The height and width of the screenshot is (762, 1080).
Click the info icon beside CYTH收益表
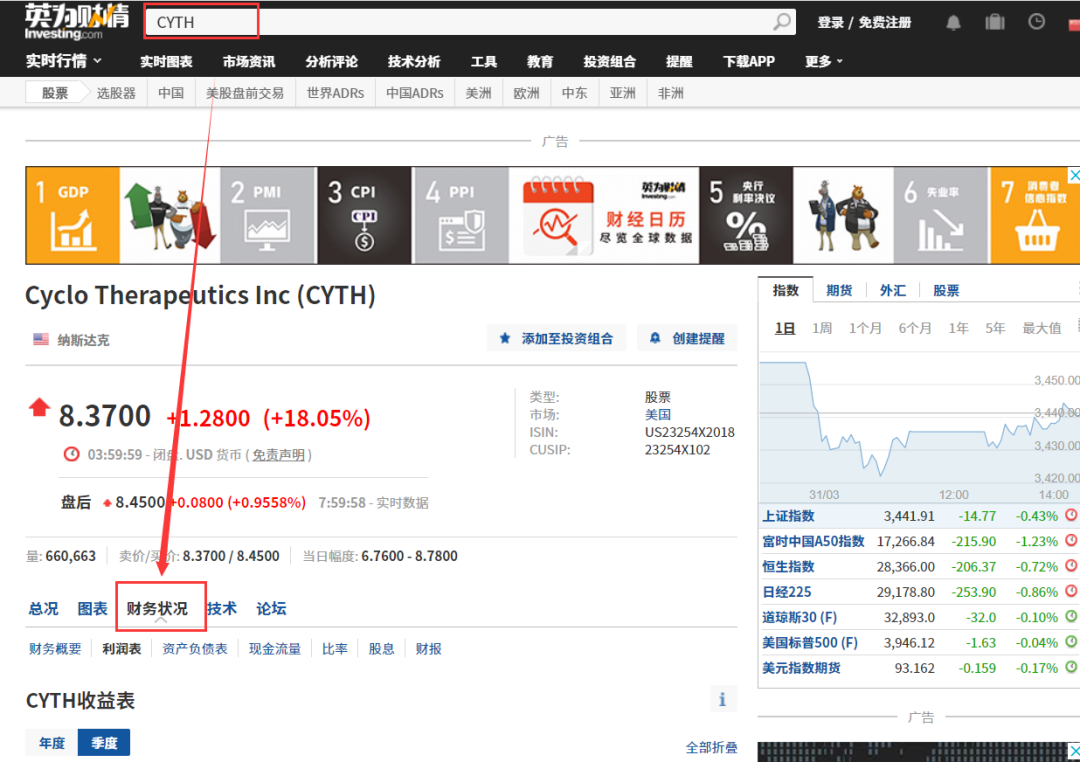pyautogui.click(x=723, y=698)
